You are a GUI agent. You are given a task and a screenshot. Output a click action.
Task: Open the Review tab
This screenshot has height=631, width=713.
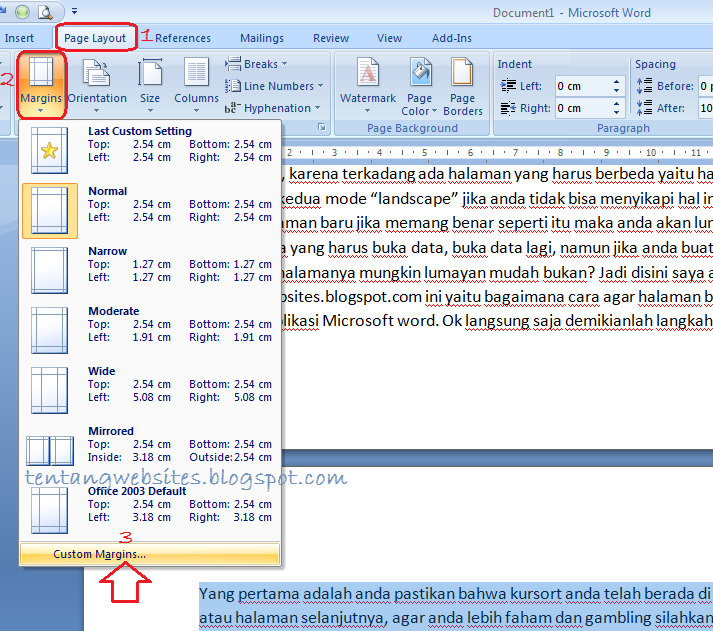pos(331,38)
